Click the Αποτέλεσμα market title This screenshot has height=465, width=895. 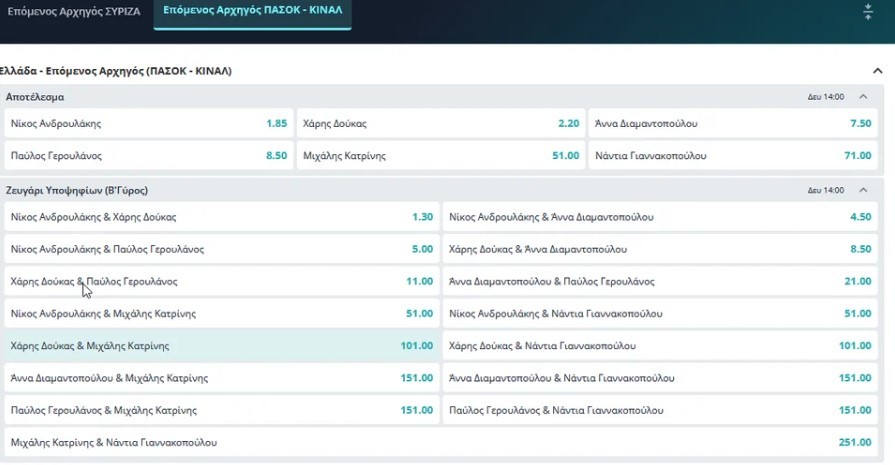[35, 97]
